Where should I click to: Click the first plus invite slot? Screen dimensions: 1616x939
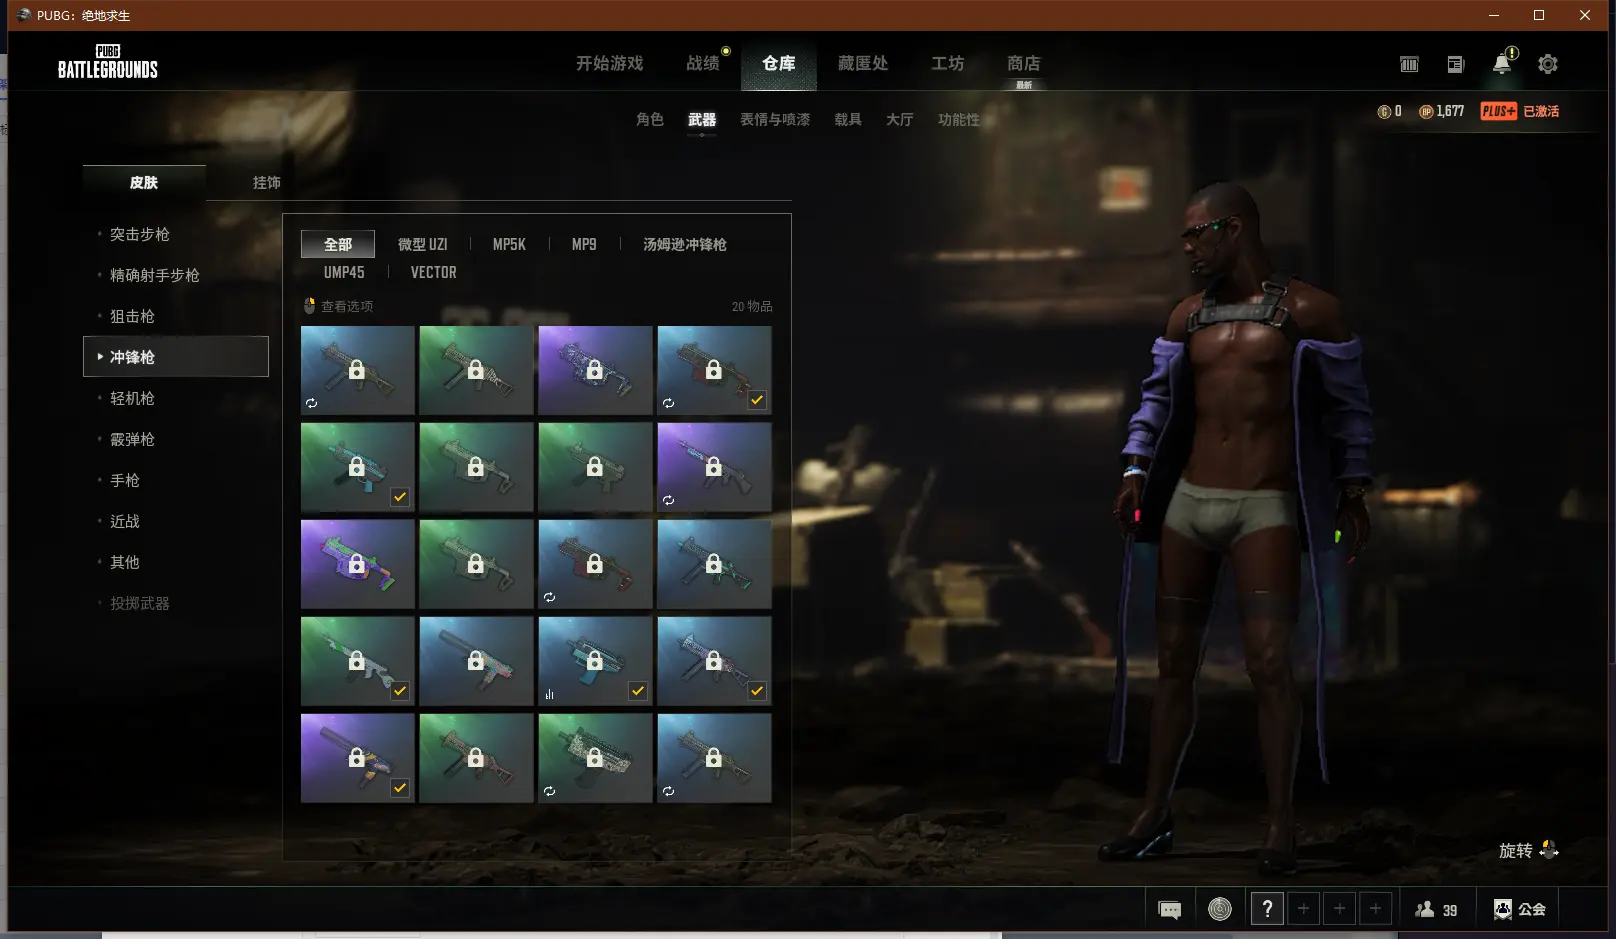tap(1303, 909)
